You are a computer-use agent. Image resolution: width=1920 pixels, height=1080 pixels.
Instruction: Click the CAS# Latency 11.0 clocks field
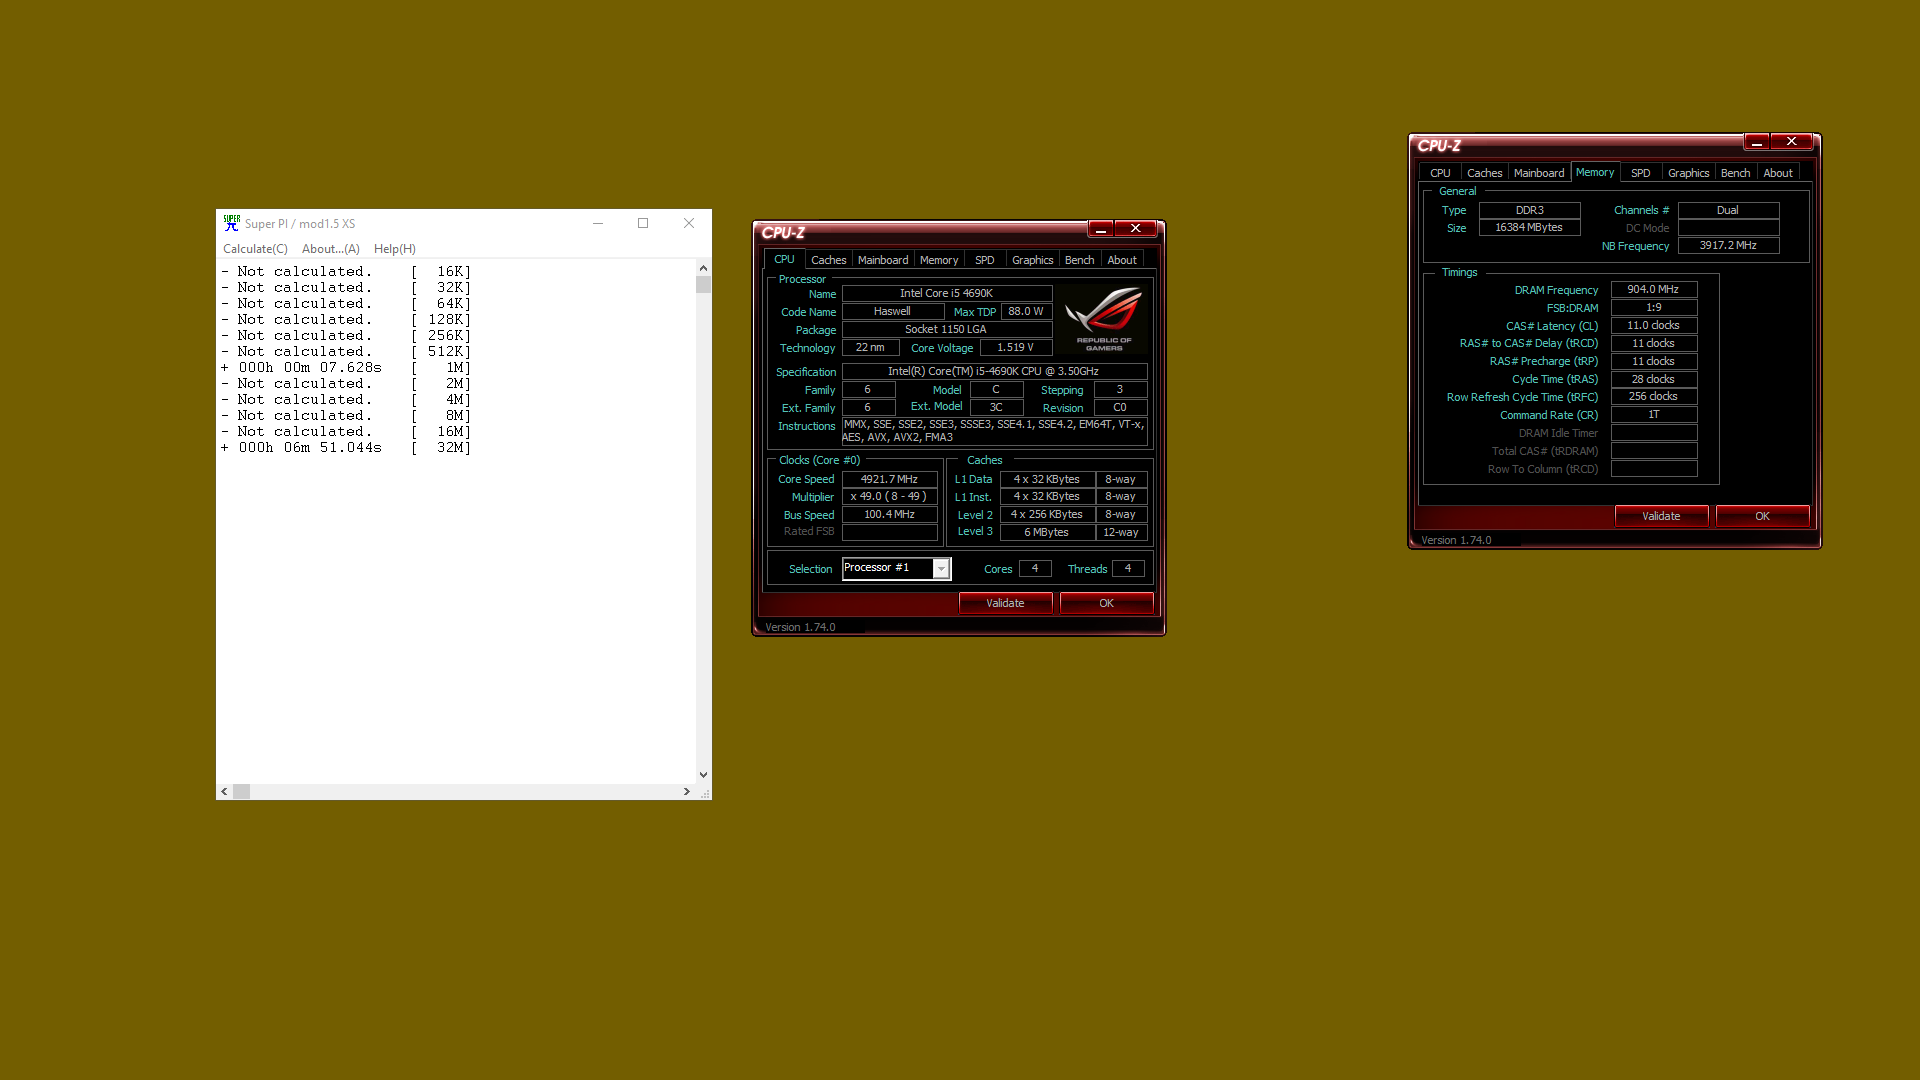pyautogui.click(x=1653, y=326)
